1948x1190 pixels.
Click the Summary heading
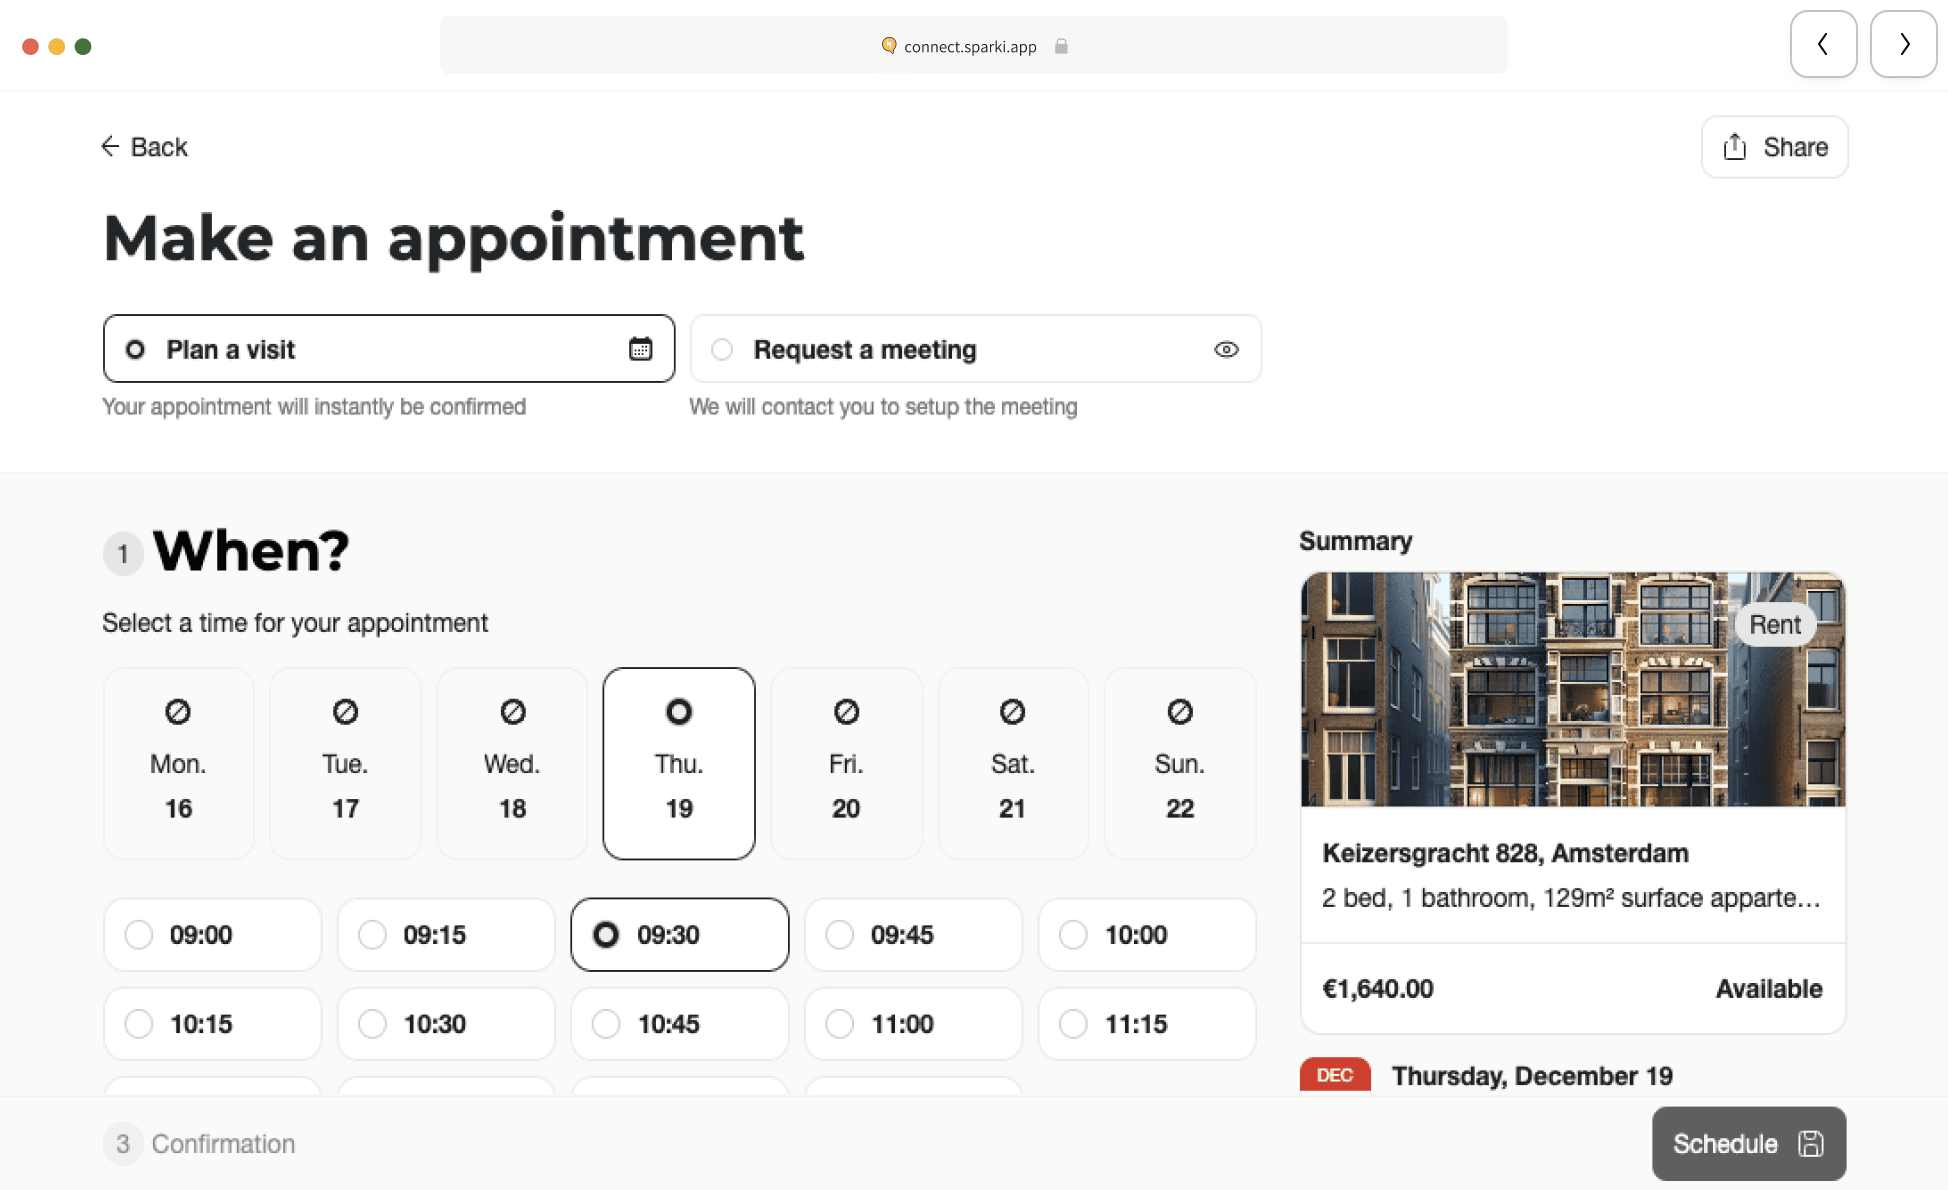(1355, 540)
